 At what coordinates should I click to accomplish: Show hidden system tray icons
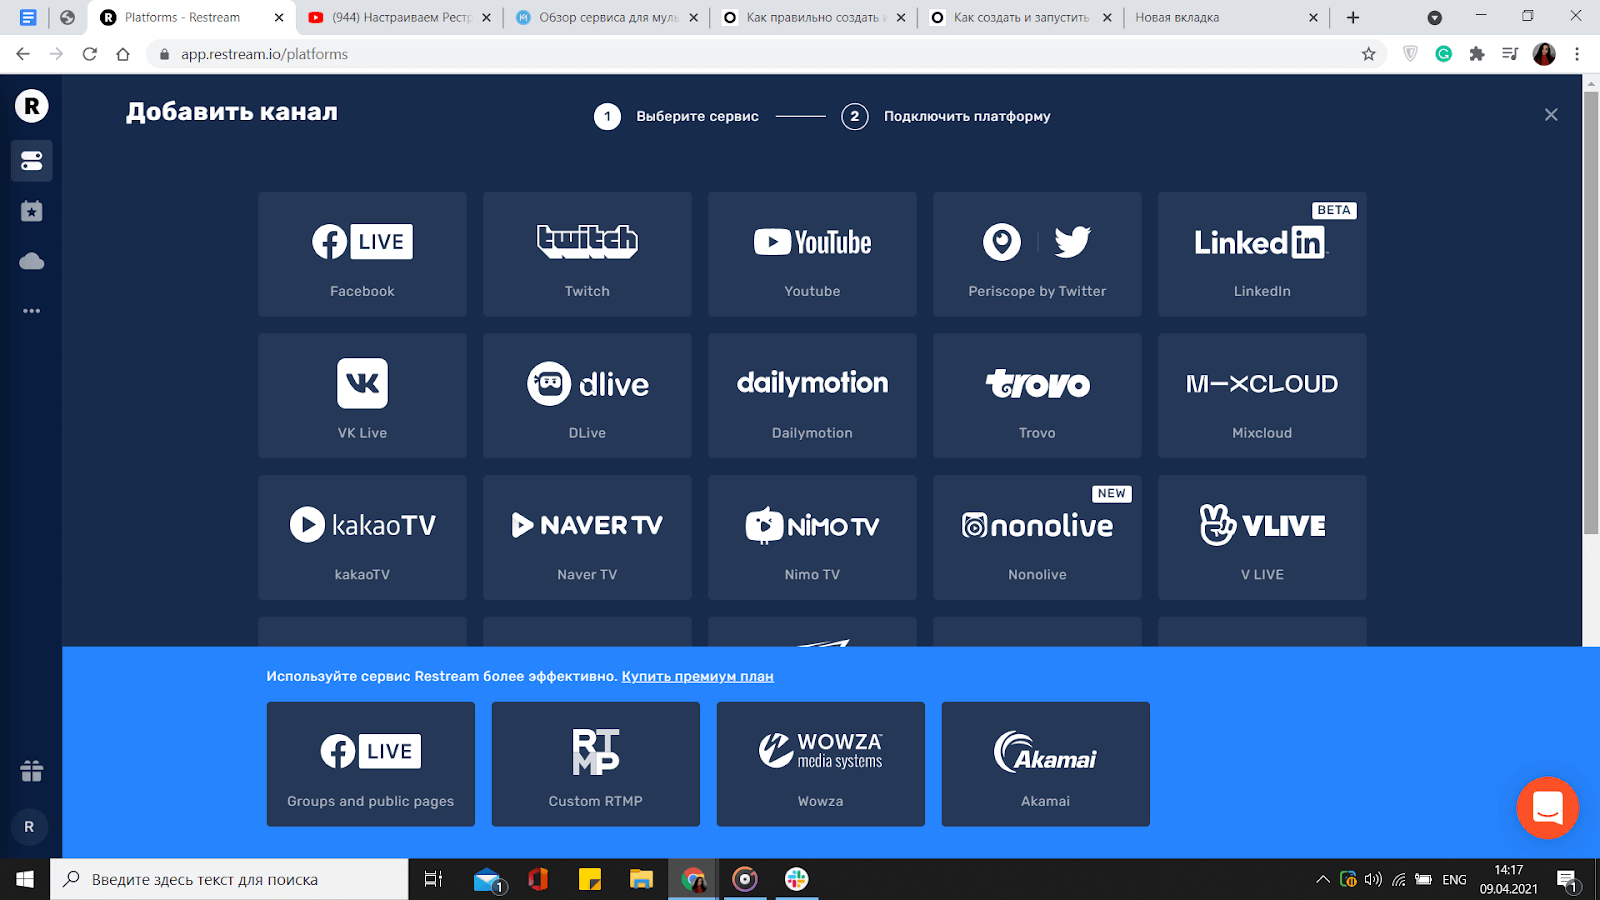tap(1323, 880)
